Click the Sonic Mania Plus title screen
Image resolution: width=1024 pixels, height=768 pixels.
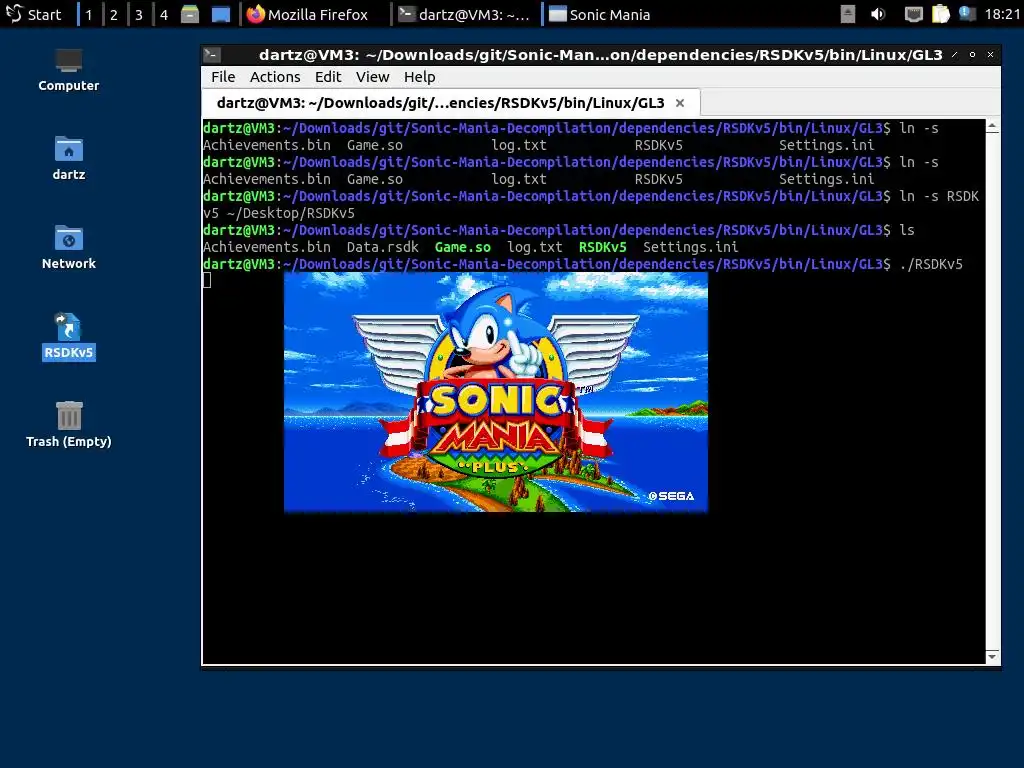(496, 392)
